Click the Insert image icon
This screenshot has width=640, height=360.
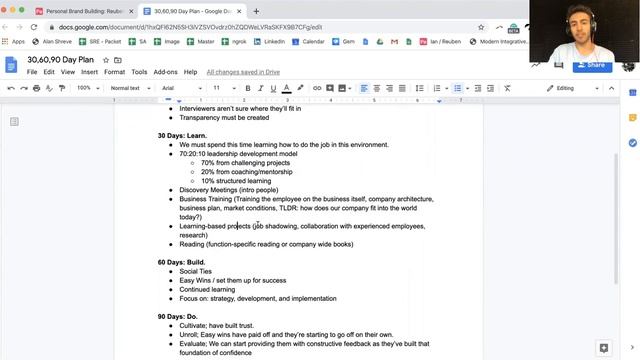[x=342, y=88]
